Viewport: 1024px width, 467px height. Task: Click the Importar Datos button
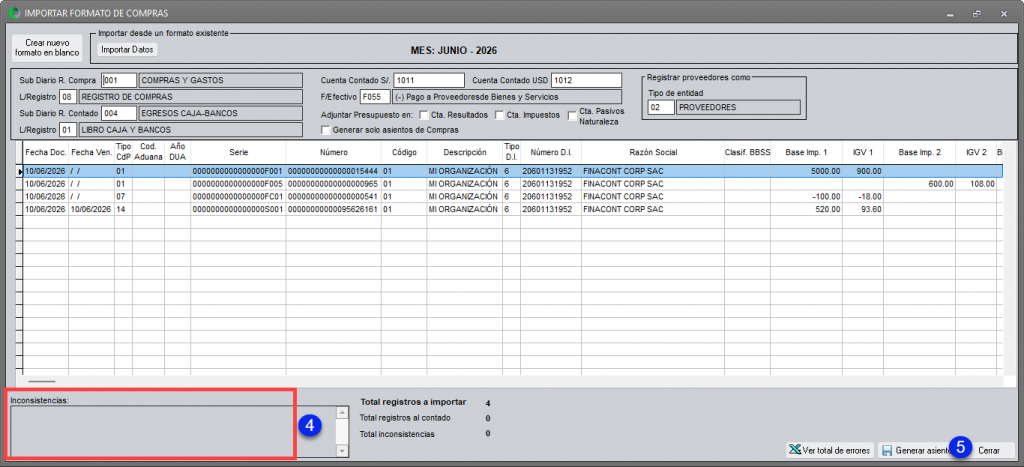[x=128, y=49]
